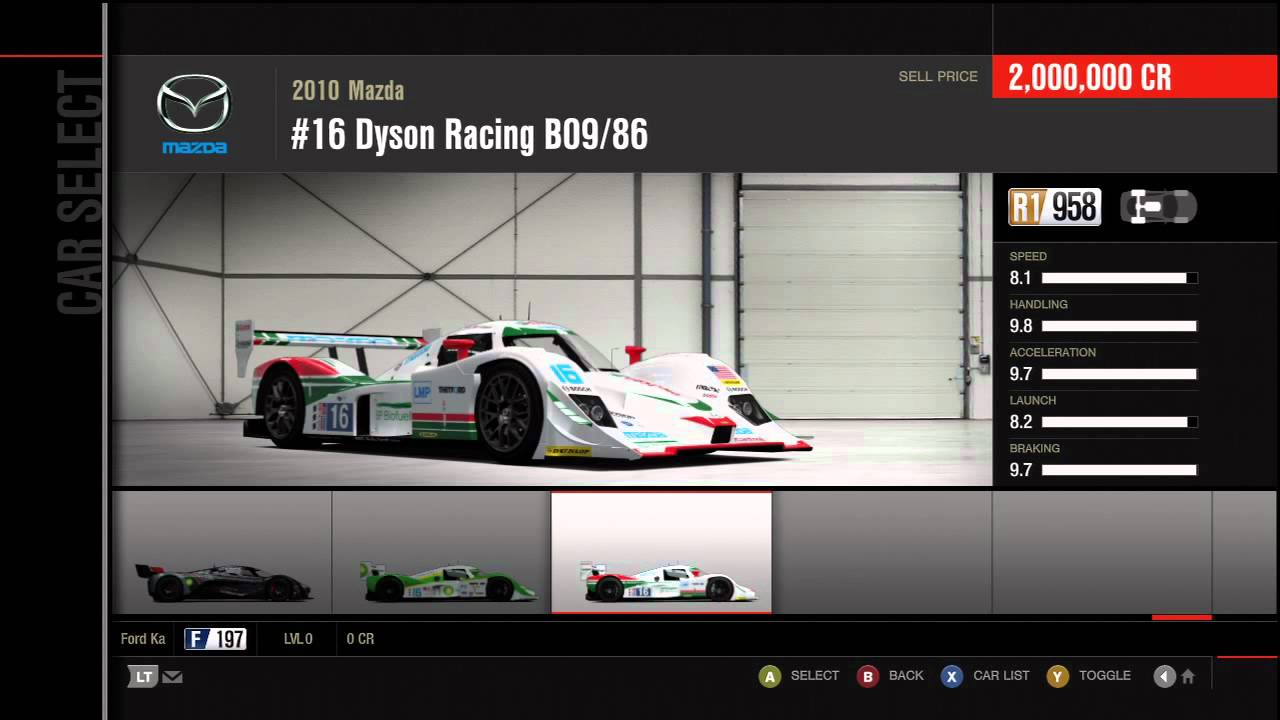This screenshot has width=1280, height=720.
Task: Click the BRAKING rating bar
Action: (1119, 470)
